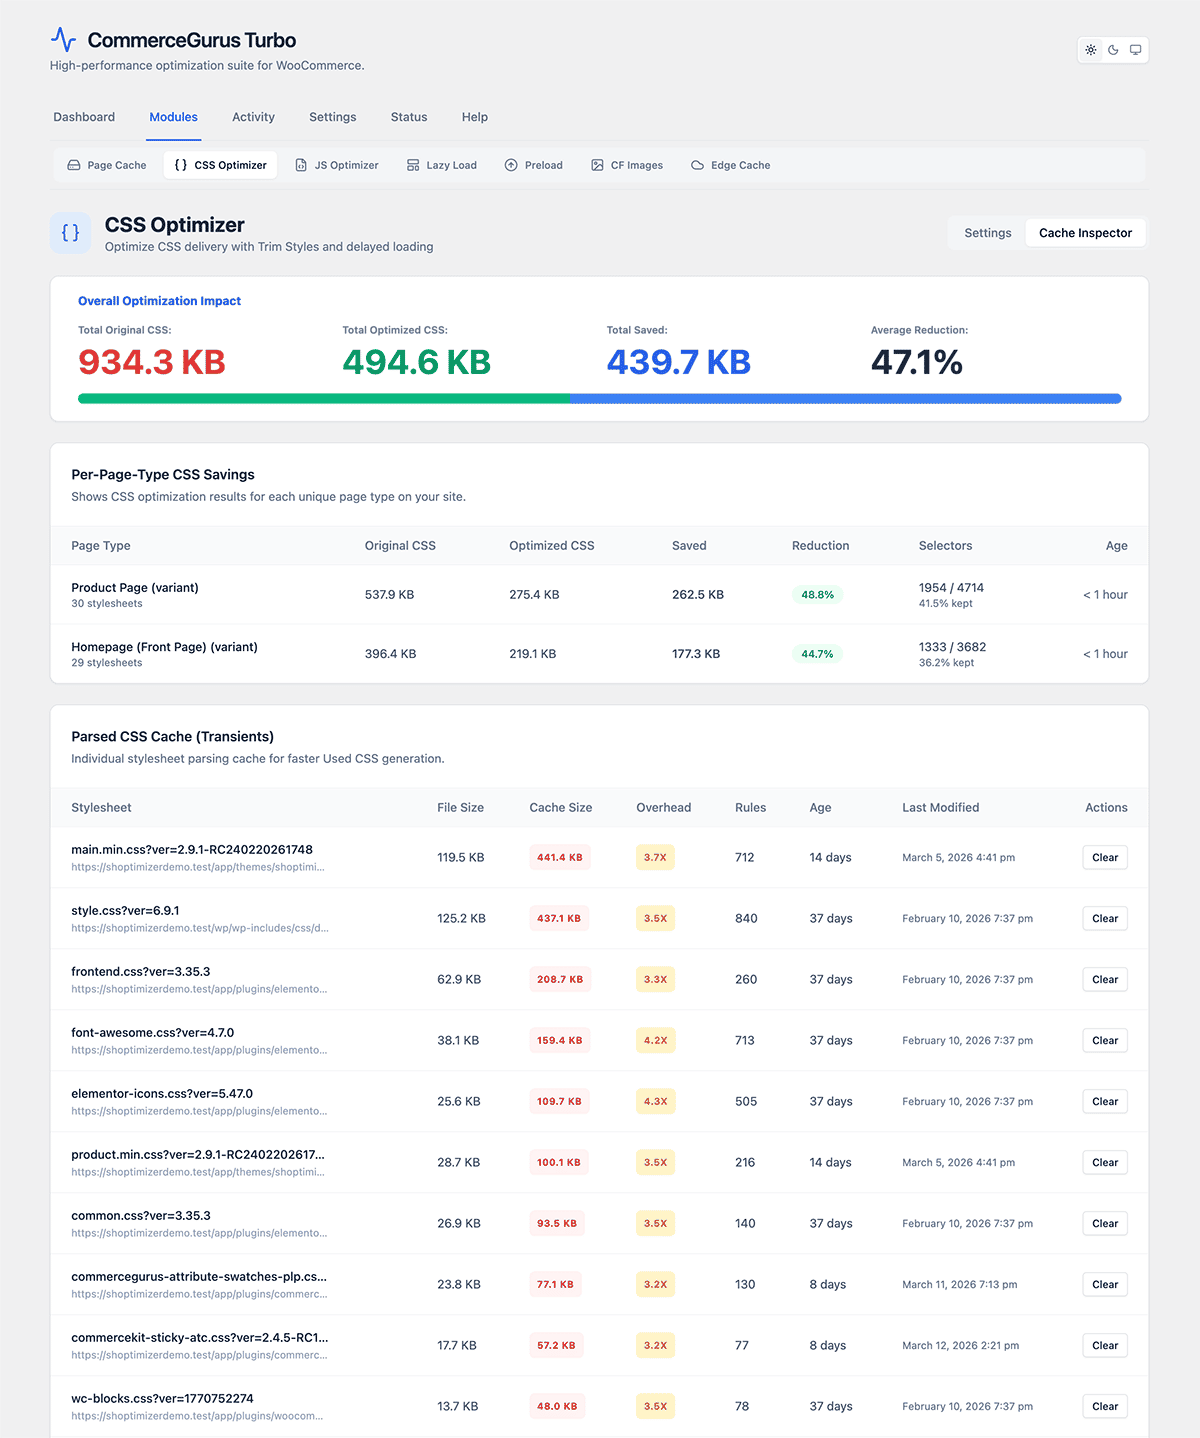This screenshot has width=1200, height=1438.
Task: Select the CSS Optimizer Settings view
Action: (x=988, y=233)
